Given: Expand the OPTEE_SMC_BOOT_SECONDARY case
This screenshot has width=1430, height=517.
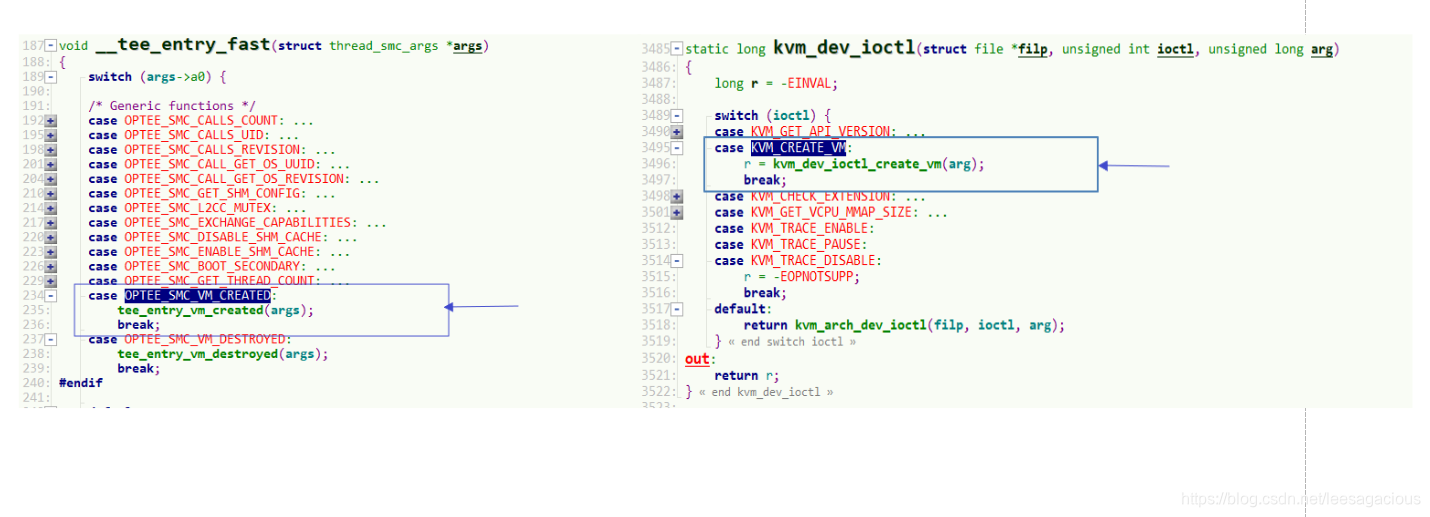Looking at the screenshot, I should pyautogui.click(x=51, y=267).
